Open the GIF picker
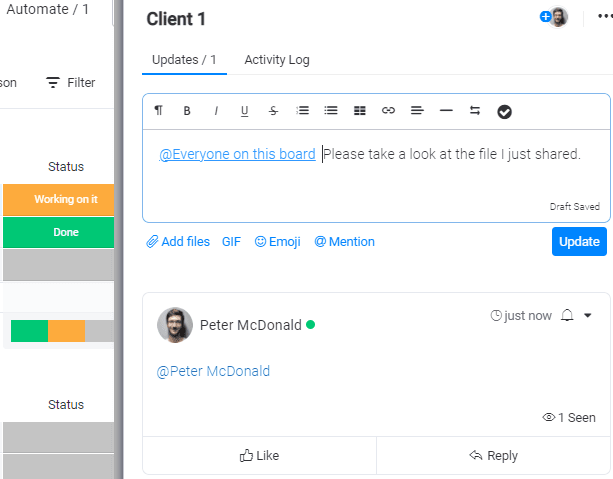This screenshot has height=479, width=613. (x=231, y=242)
